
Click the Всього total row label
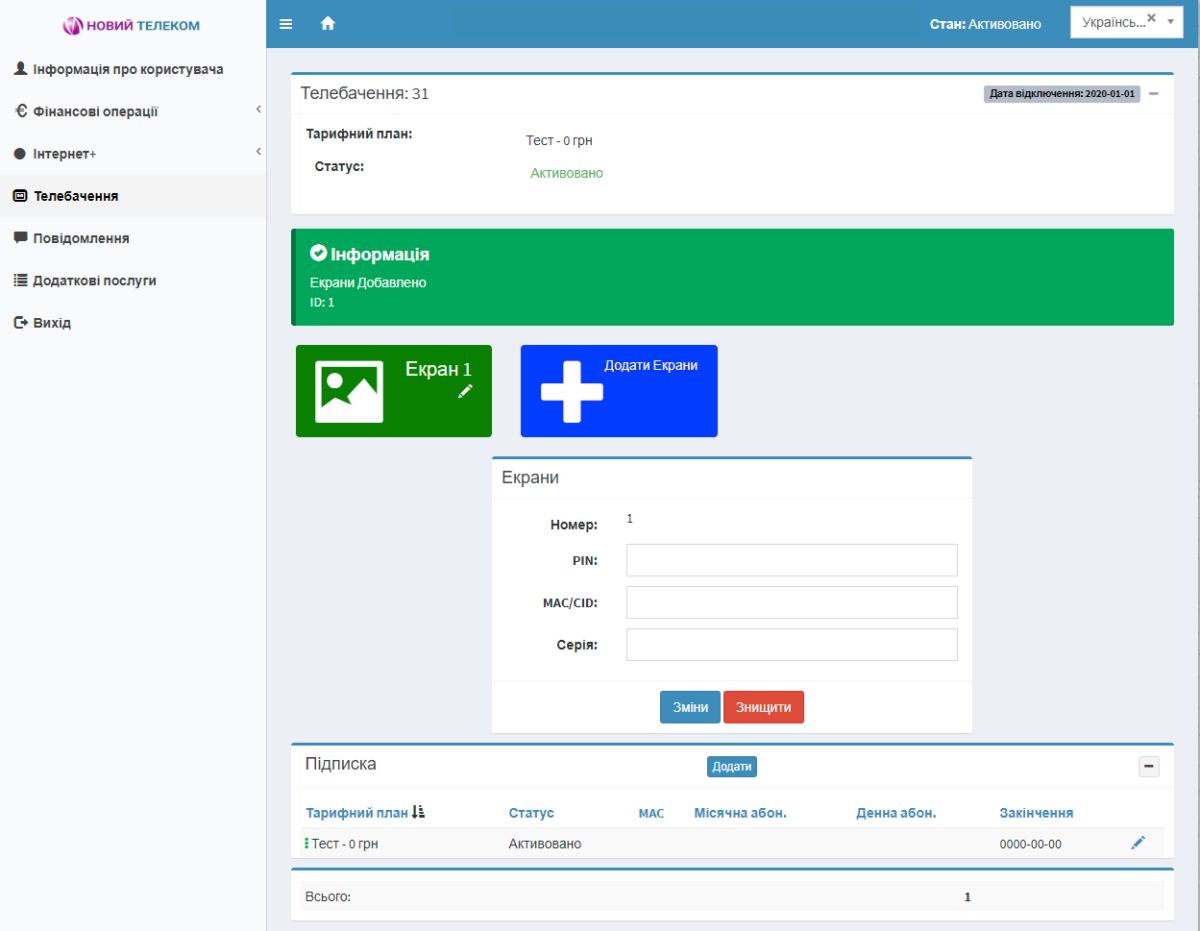[x=328, y=897]
